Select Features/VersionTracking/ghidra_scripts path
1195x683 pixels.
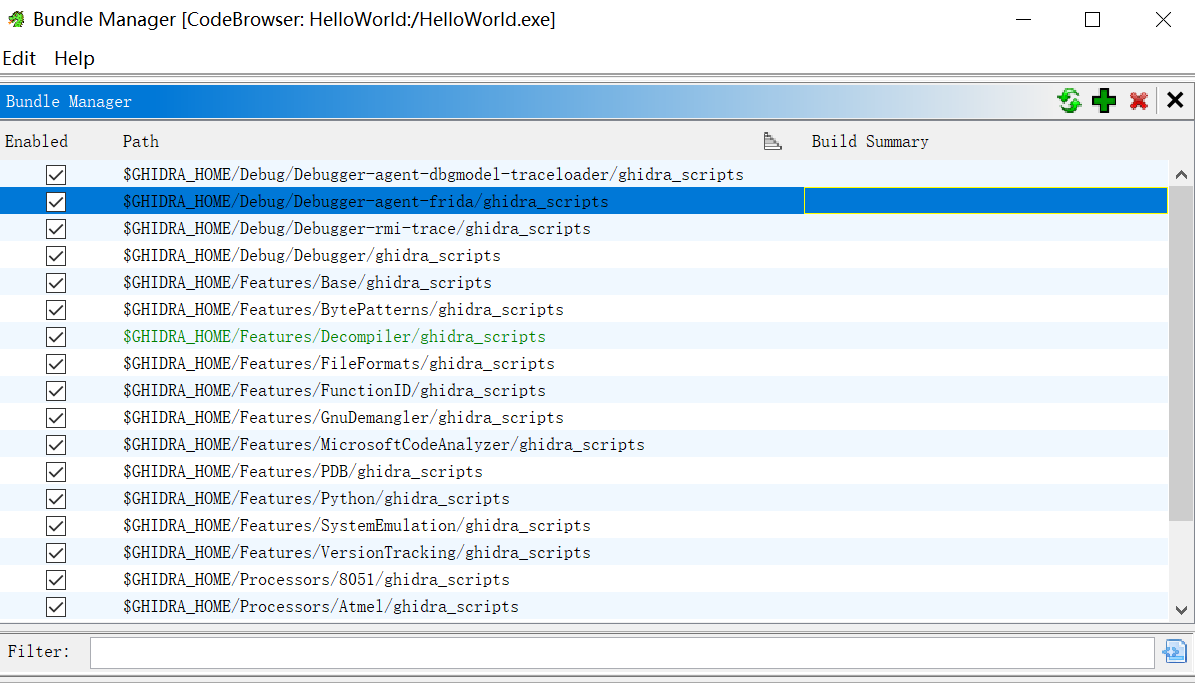coord(357,553)
